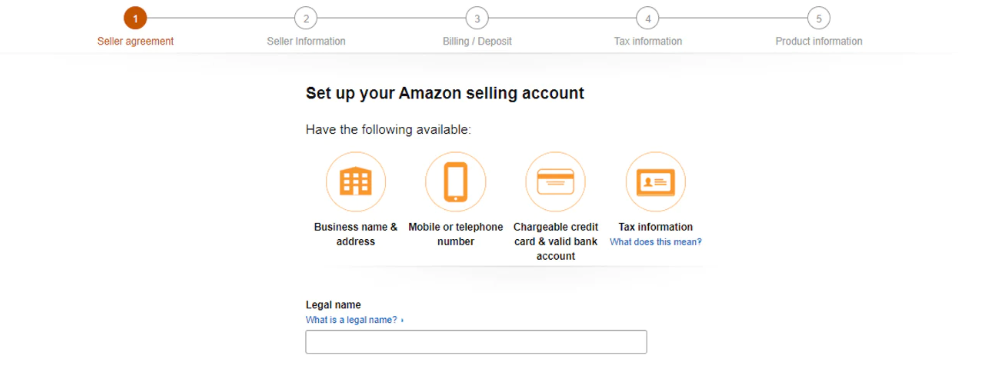The width and height of the screenshot is (988, 388).
Task: Click the 'Mobile or telephone number' label
Action: click(x=456, y=234)
